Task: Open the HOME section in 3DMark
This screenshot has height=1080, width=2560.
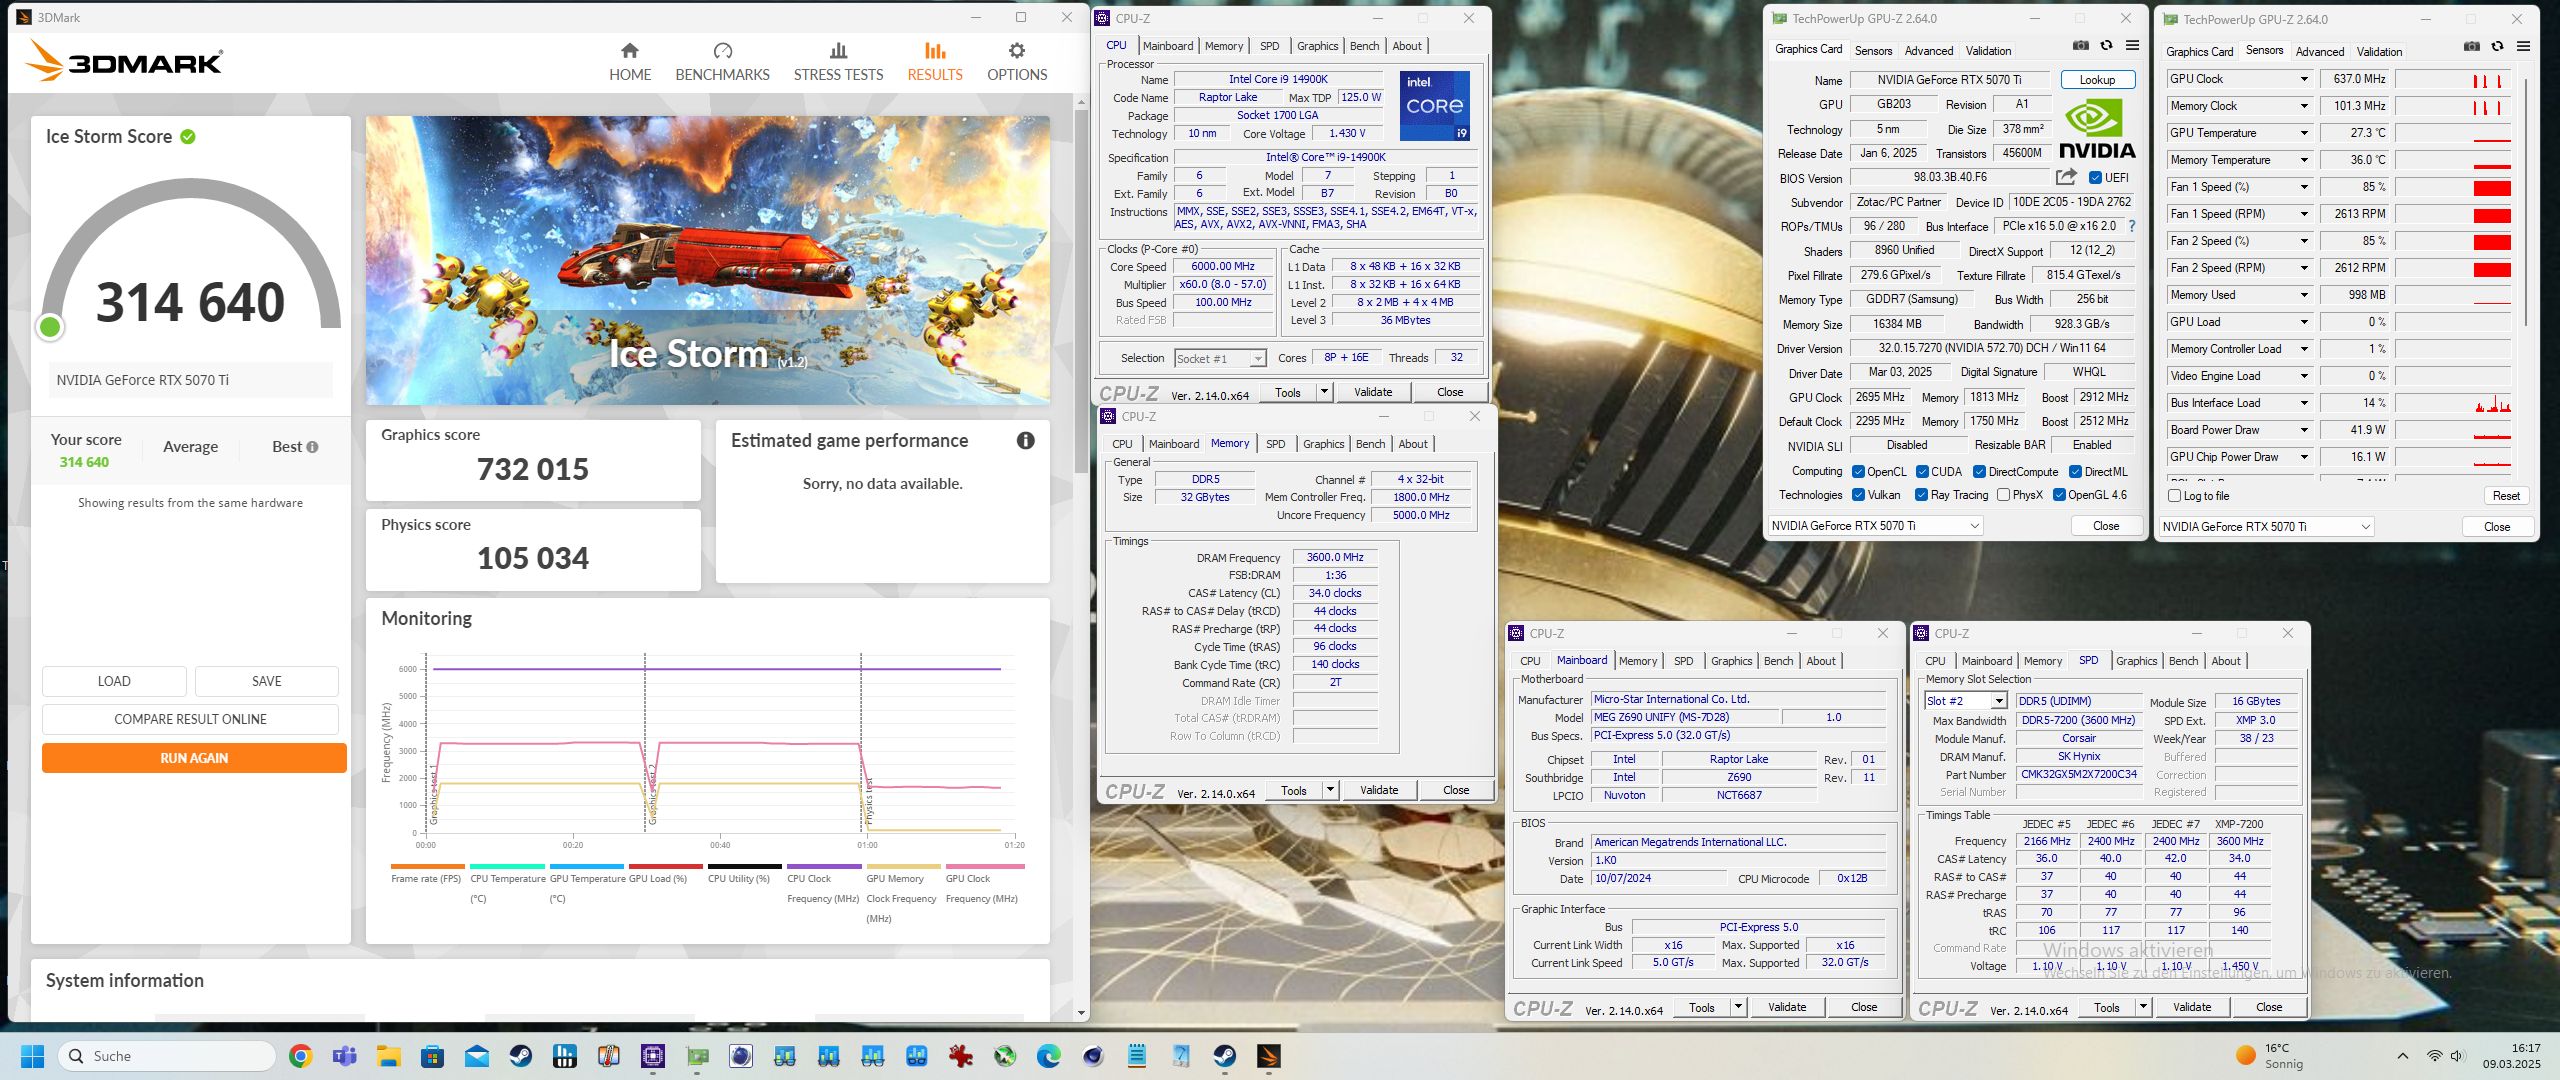Action: 630,62
